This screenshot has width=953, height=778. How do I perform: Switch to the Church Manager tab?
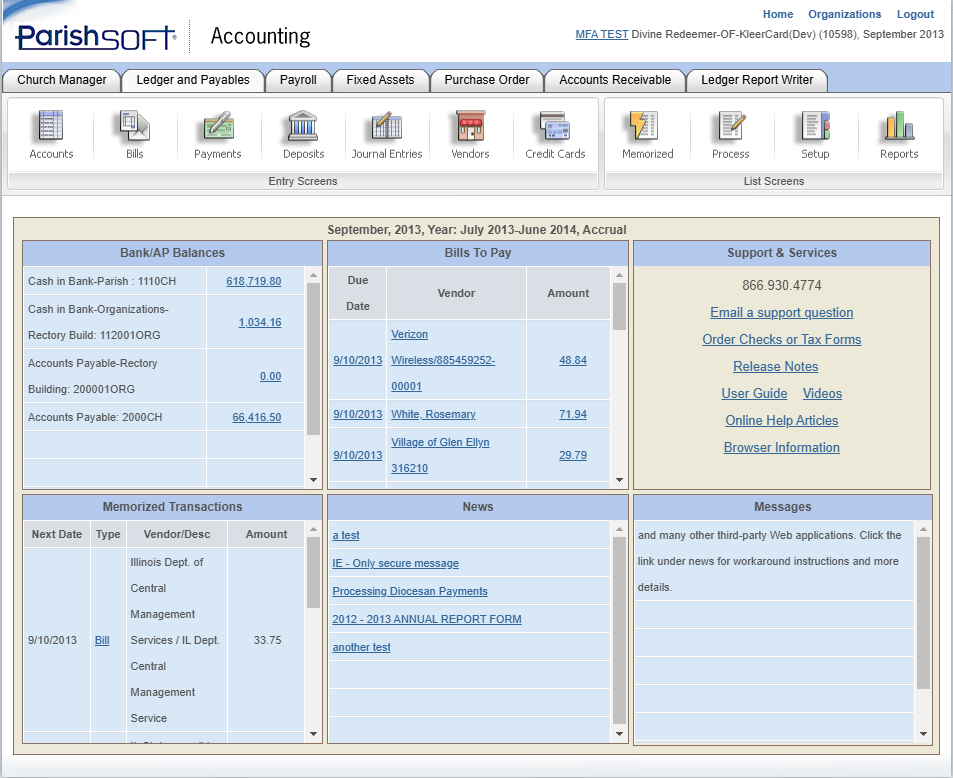coord(61,80)
